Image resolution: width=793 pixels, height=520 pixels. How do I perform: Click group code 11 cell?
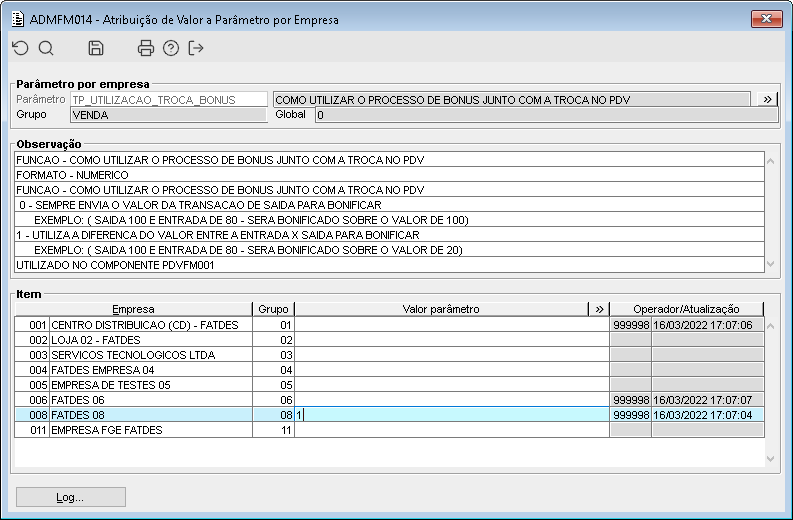pyautogui.click(x=273, y=430)
